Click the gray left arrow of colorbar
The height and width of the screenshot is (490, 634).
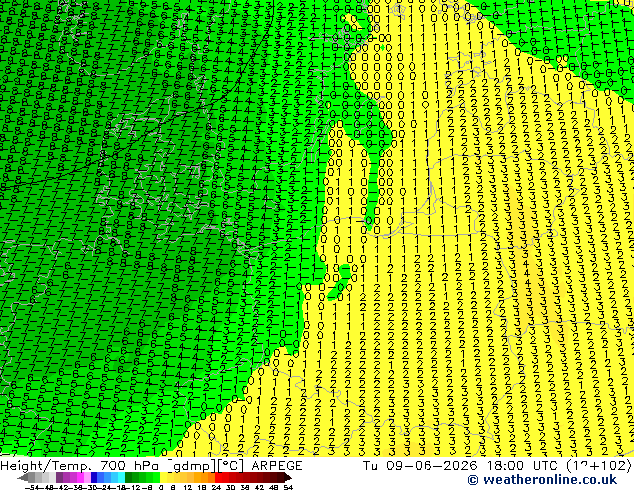pyautogui.click(x=23, y=477)
